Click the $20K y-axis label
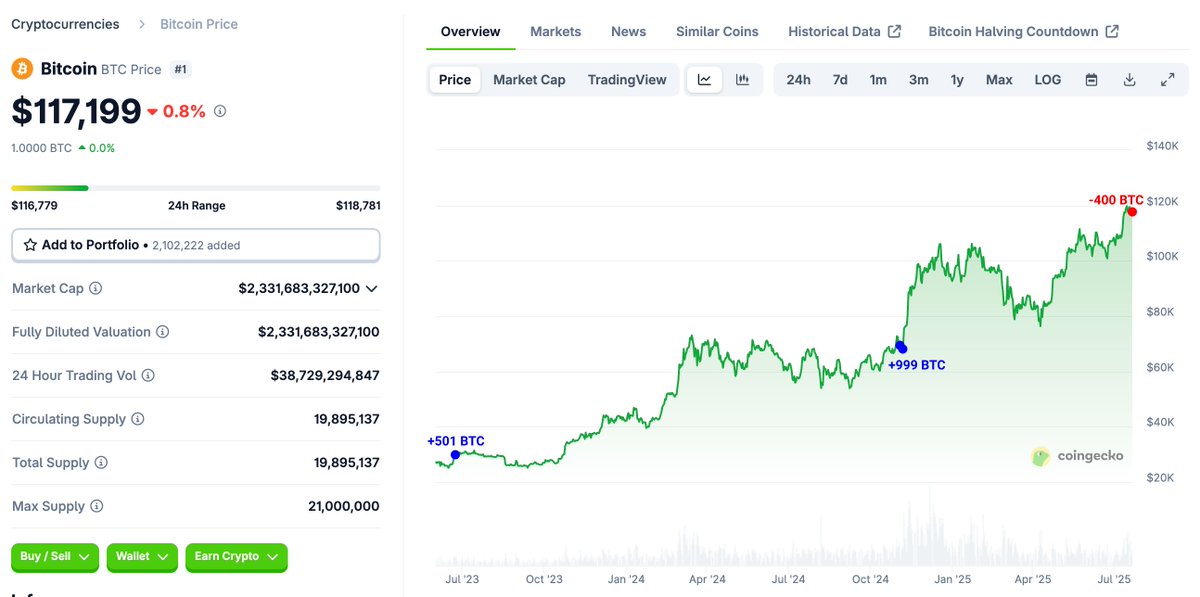1200x597 pixels. 1160,478
